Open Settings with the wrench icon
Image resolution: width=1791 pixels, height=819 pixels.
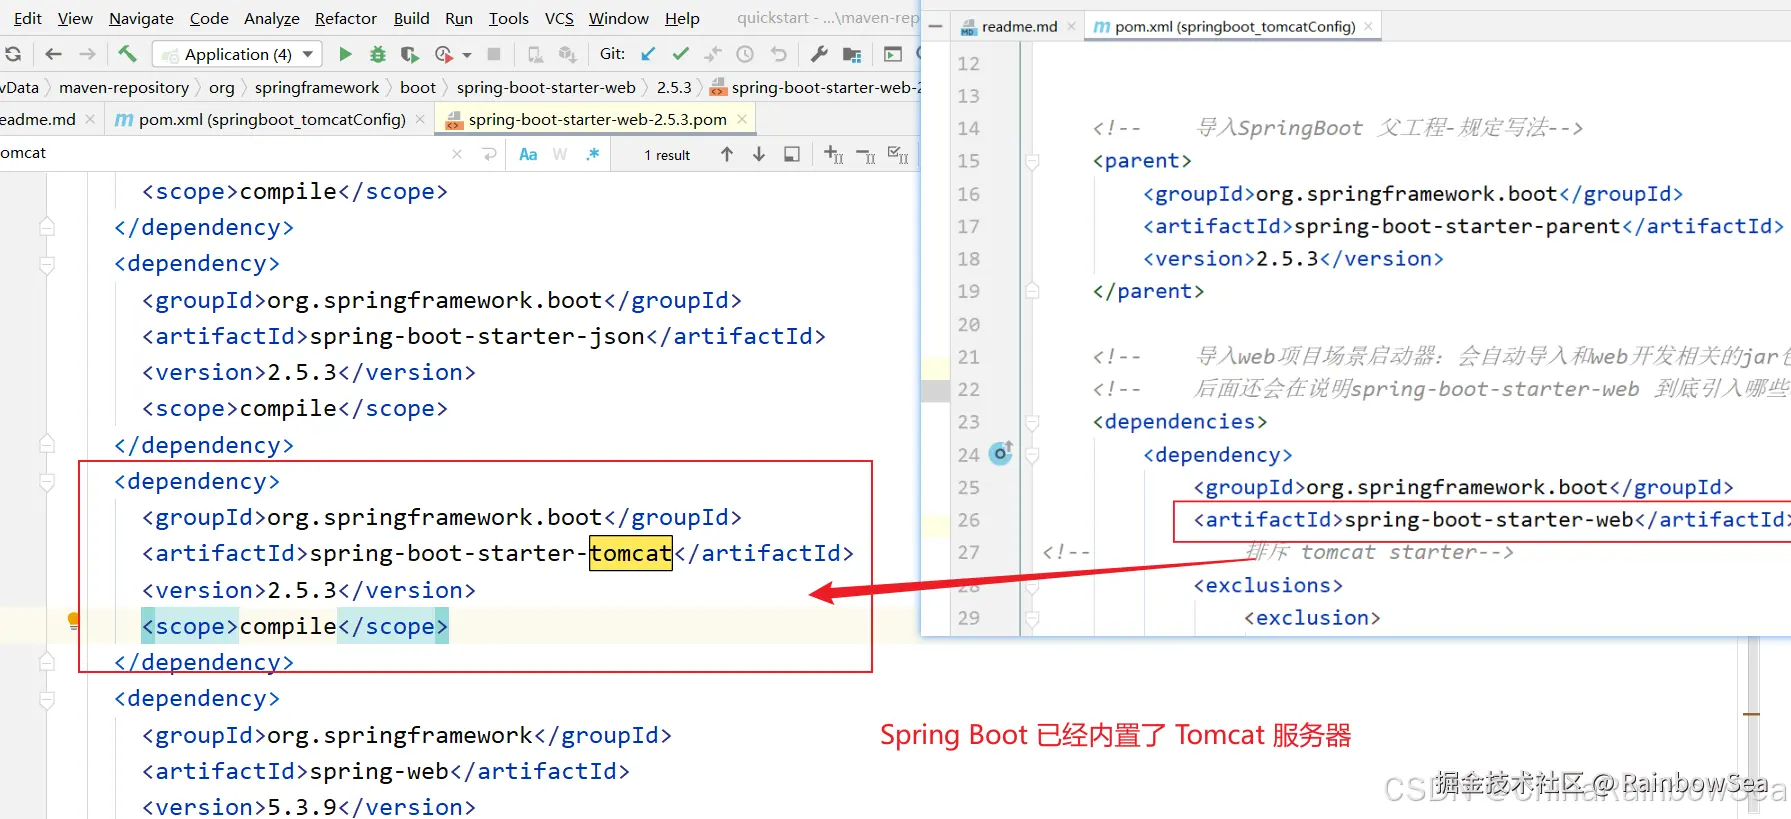click(x=819, y=54)
